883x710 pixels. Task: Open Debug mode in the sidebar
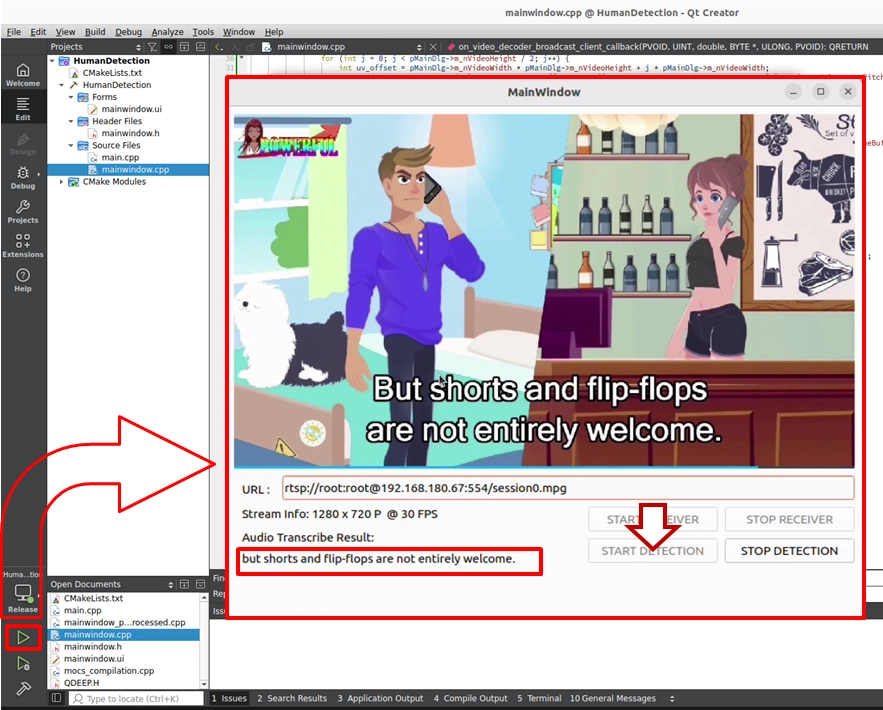pyautogui.click(x=23, y=177)
